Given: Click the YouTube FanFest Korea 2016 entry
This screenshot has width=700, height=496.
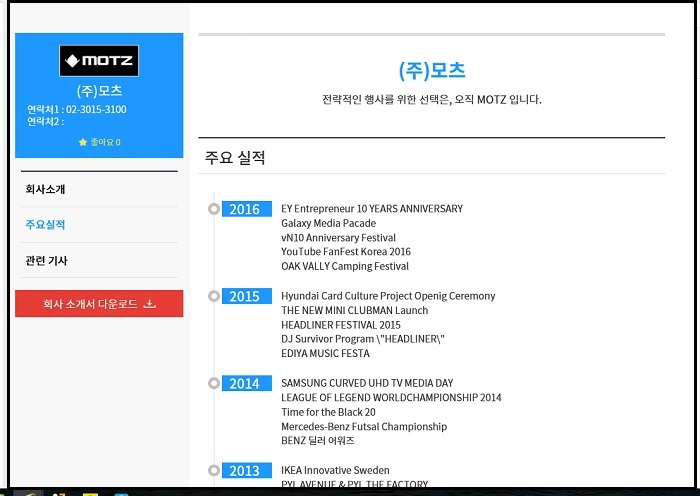Looking at the screenshot, I should pyautogui.click(x=345, y=252).
